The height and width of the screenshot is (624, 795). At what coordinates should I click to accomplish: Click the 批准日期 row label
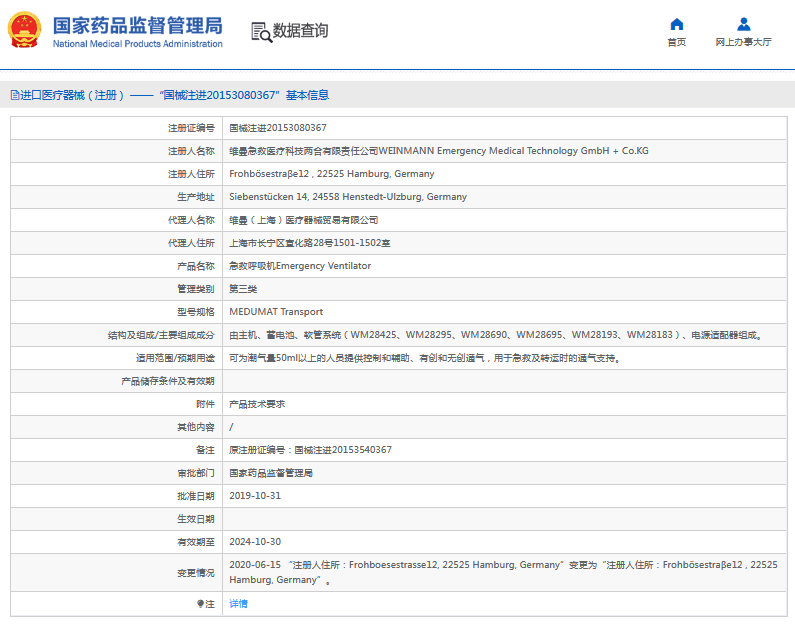(x=196, y=496)
